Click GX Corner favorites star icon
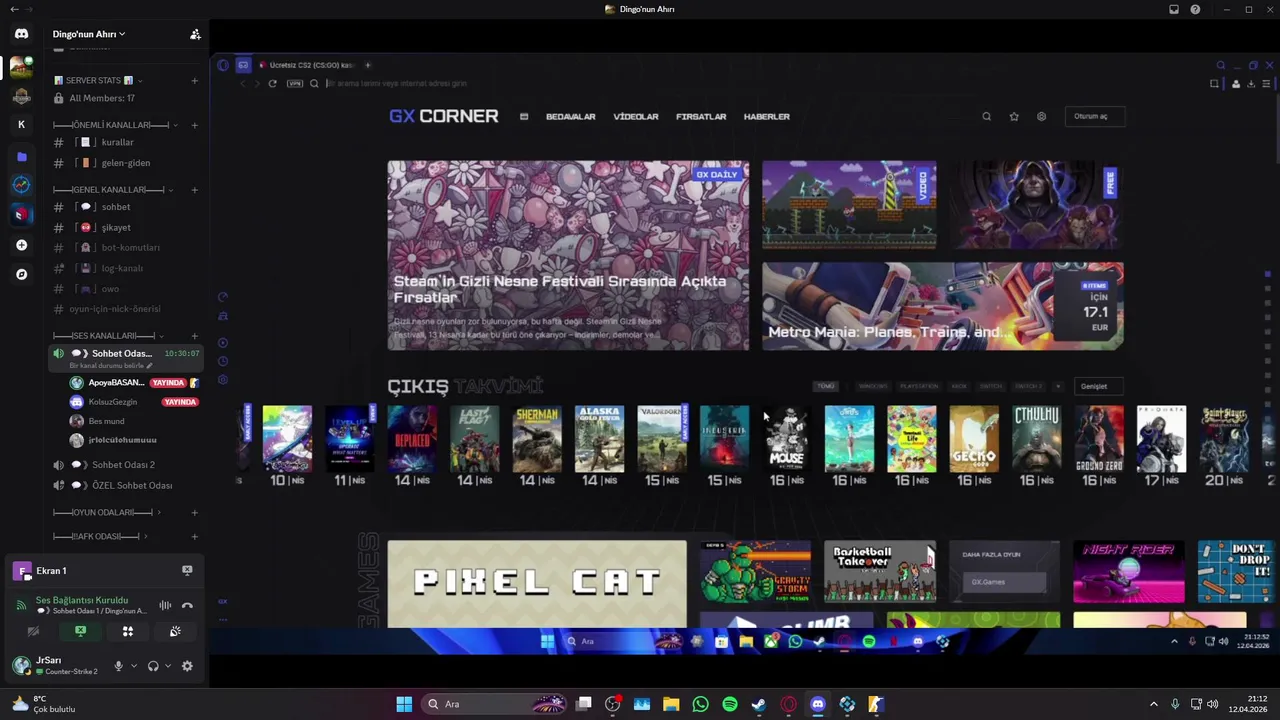This screenshot has height=720, width=1280. tap(1014, 117)
